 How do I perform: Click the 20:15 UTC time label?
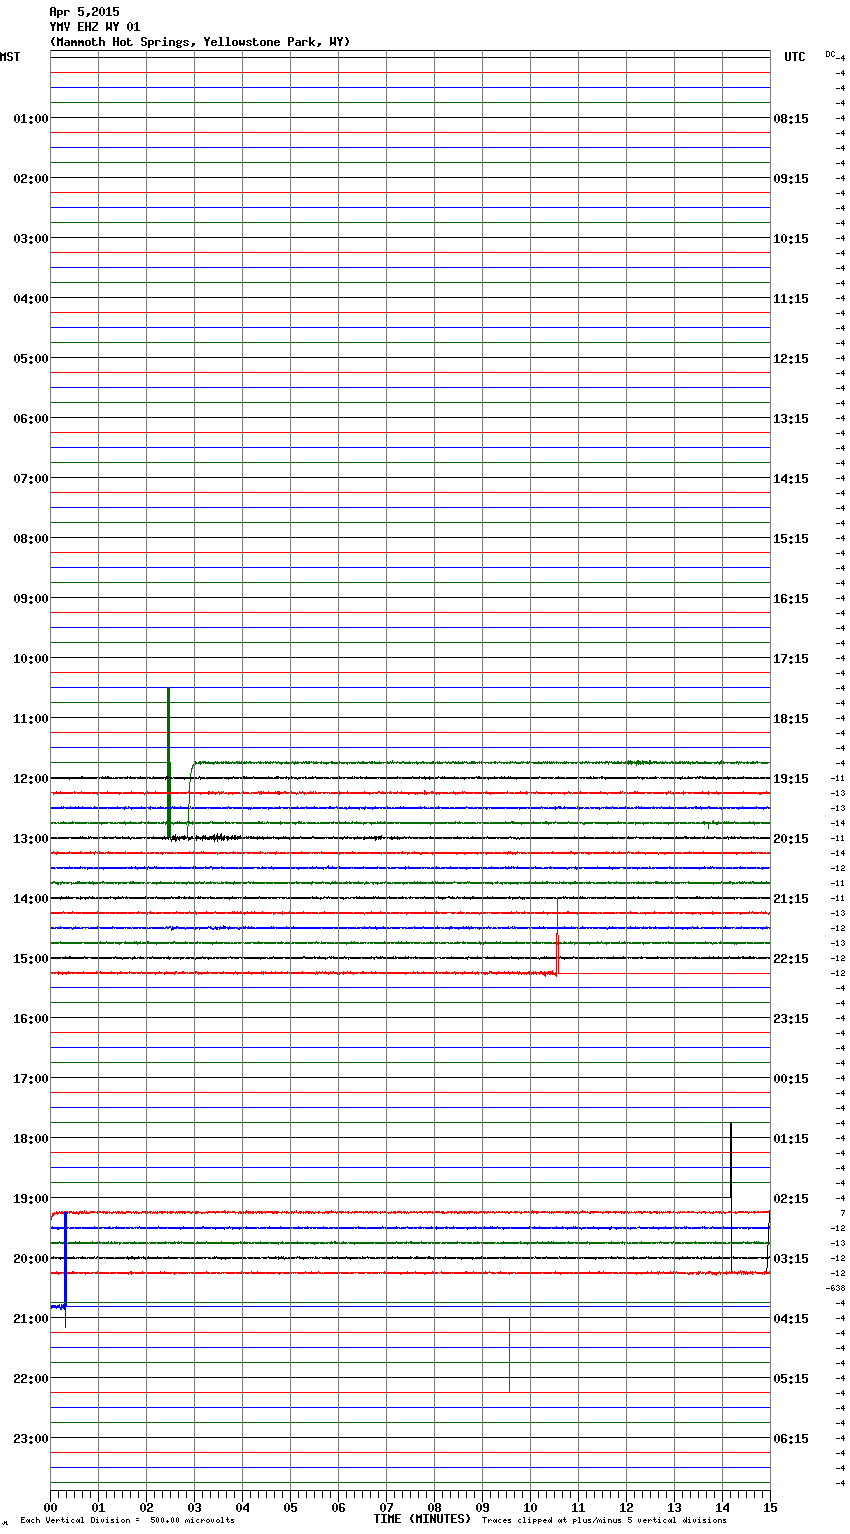tap(791, 839)
